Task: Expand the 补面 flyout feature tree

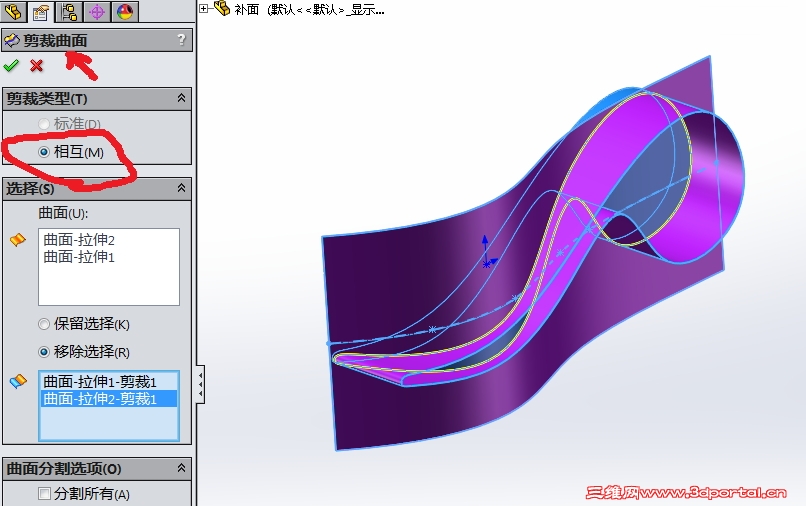Action: click(204, 8)
